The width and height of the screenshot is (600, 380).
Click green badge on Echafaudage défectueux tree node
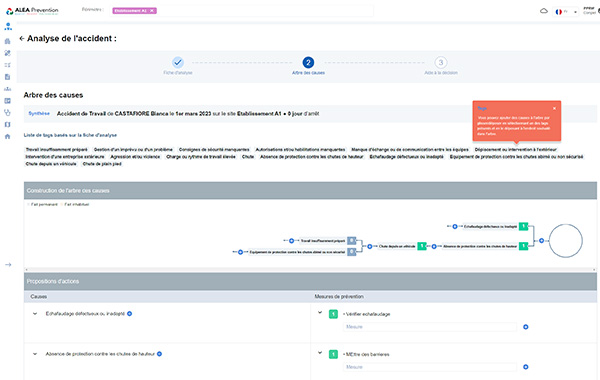523,227
